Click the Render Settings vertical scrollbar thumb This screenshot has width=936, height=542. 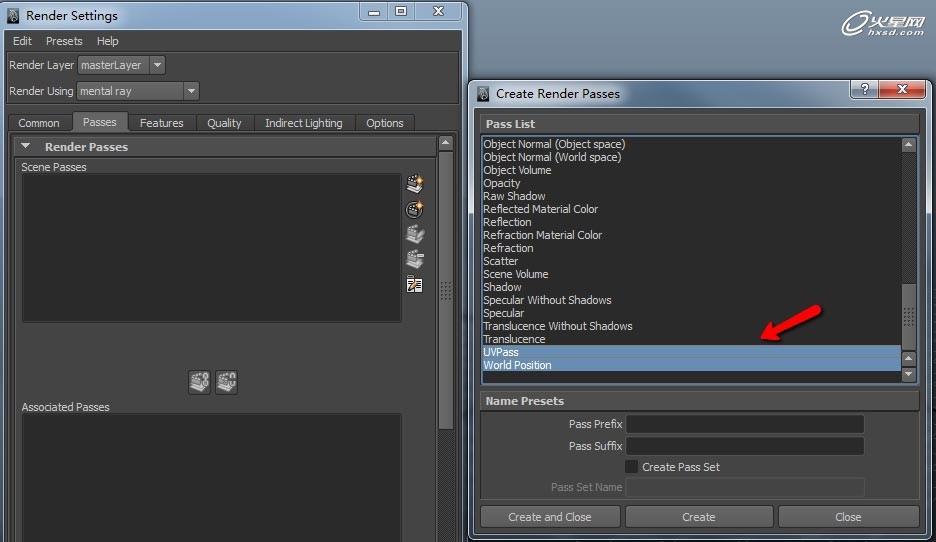click(x=445, y=290)
